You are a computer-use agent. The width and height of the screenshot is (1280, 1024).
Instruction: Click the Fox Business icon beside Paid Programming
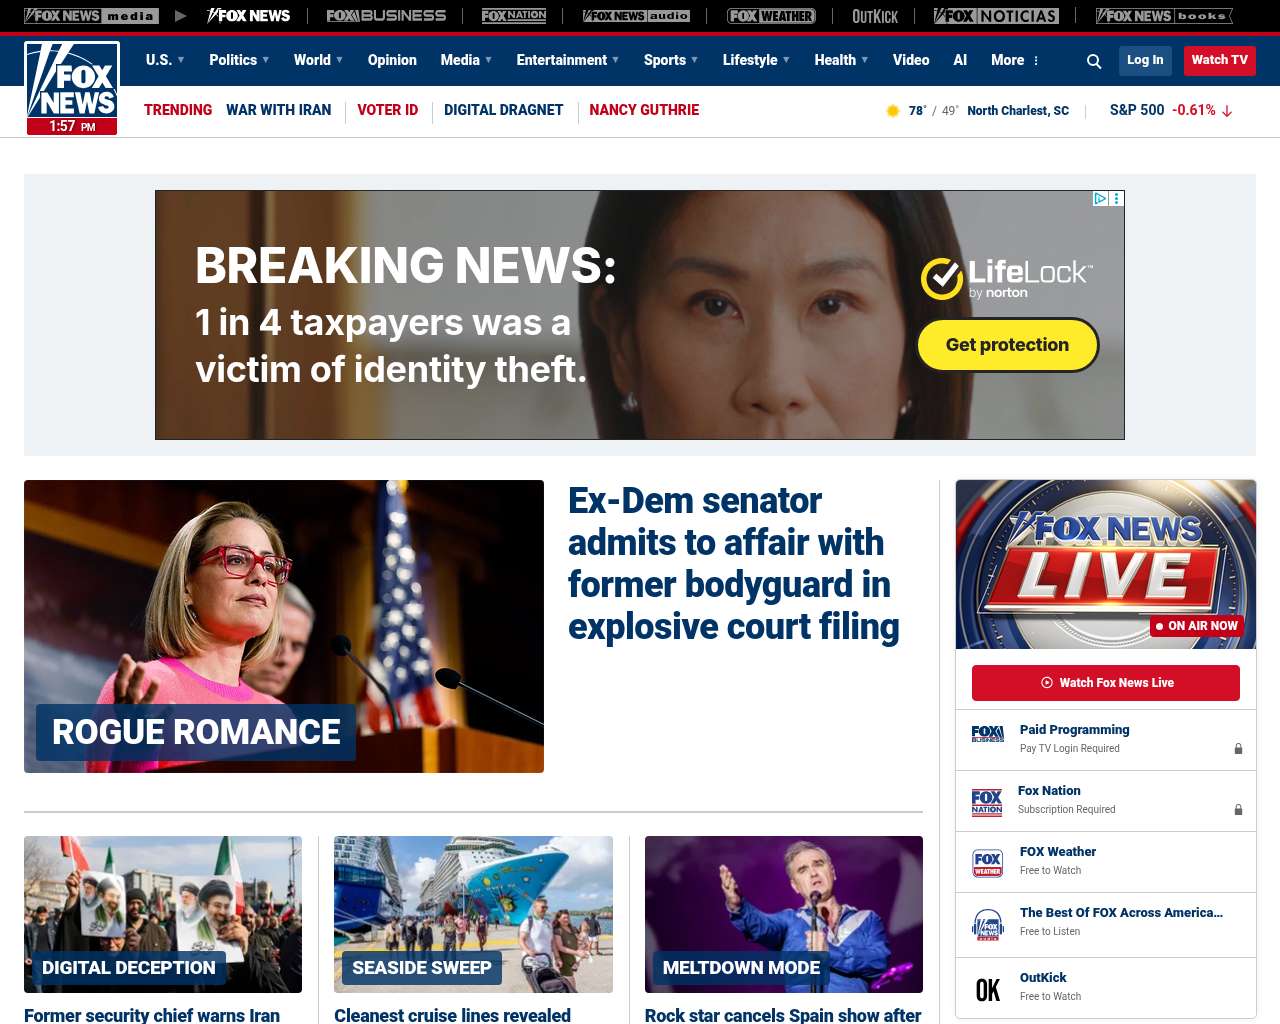click(987, 734)
